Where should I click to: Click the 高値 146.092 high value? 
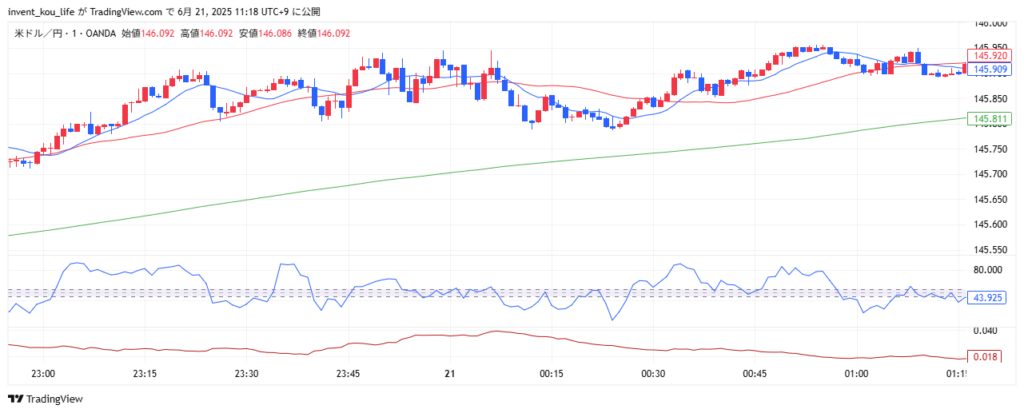click(x=206, y=33)
